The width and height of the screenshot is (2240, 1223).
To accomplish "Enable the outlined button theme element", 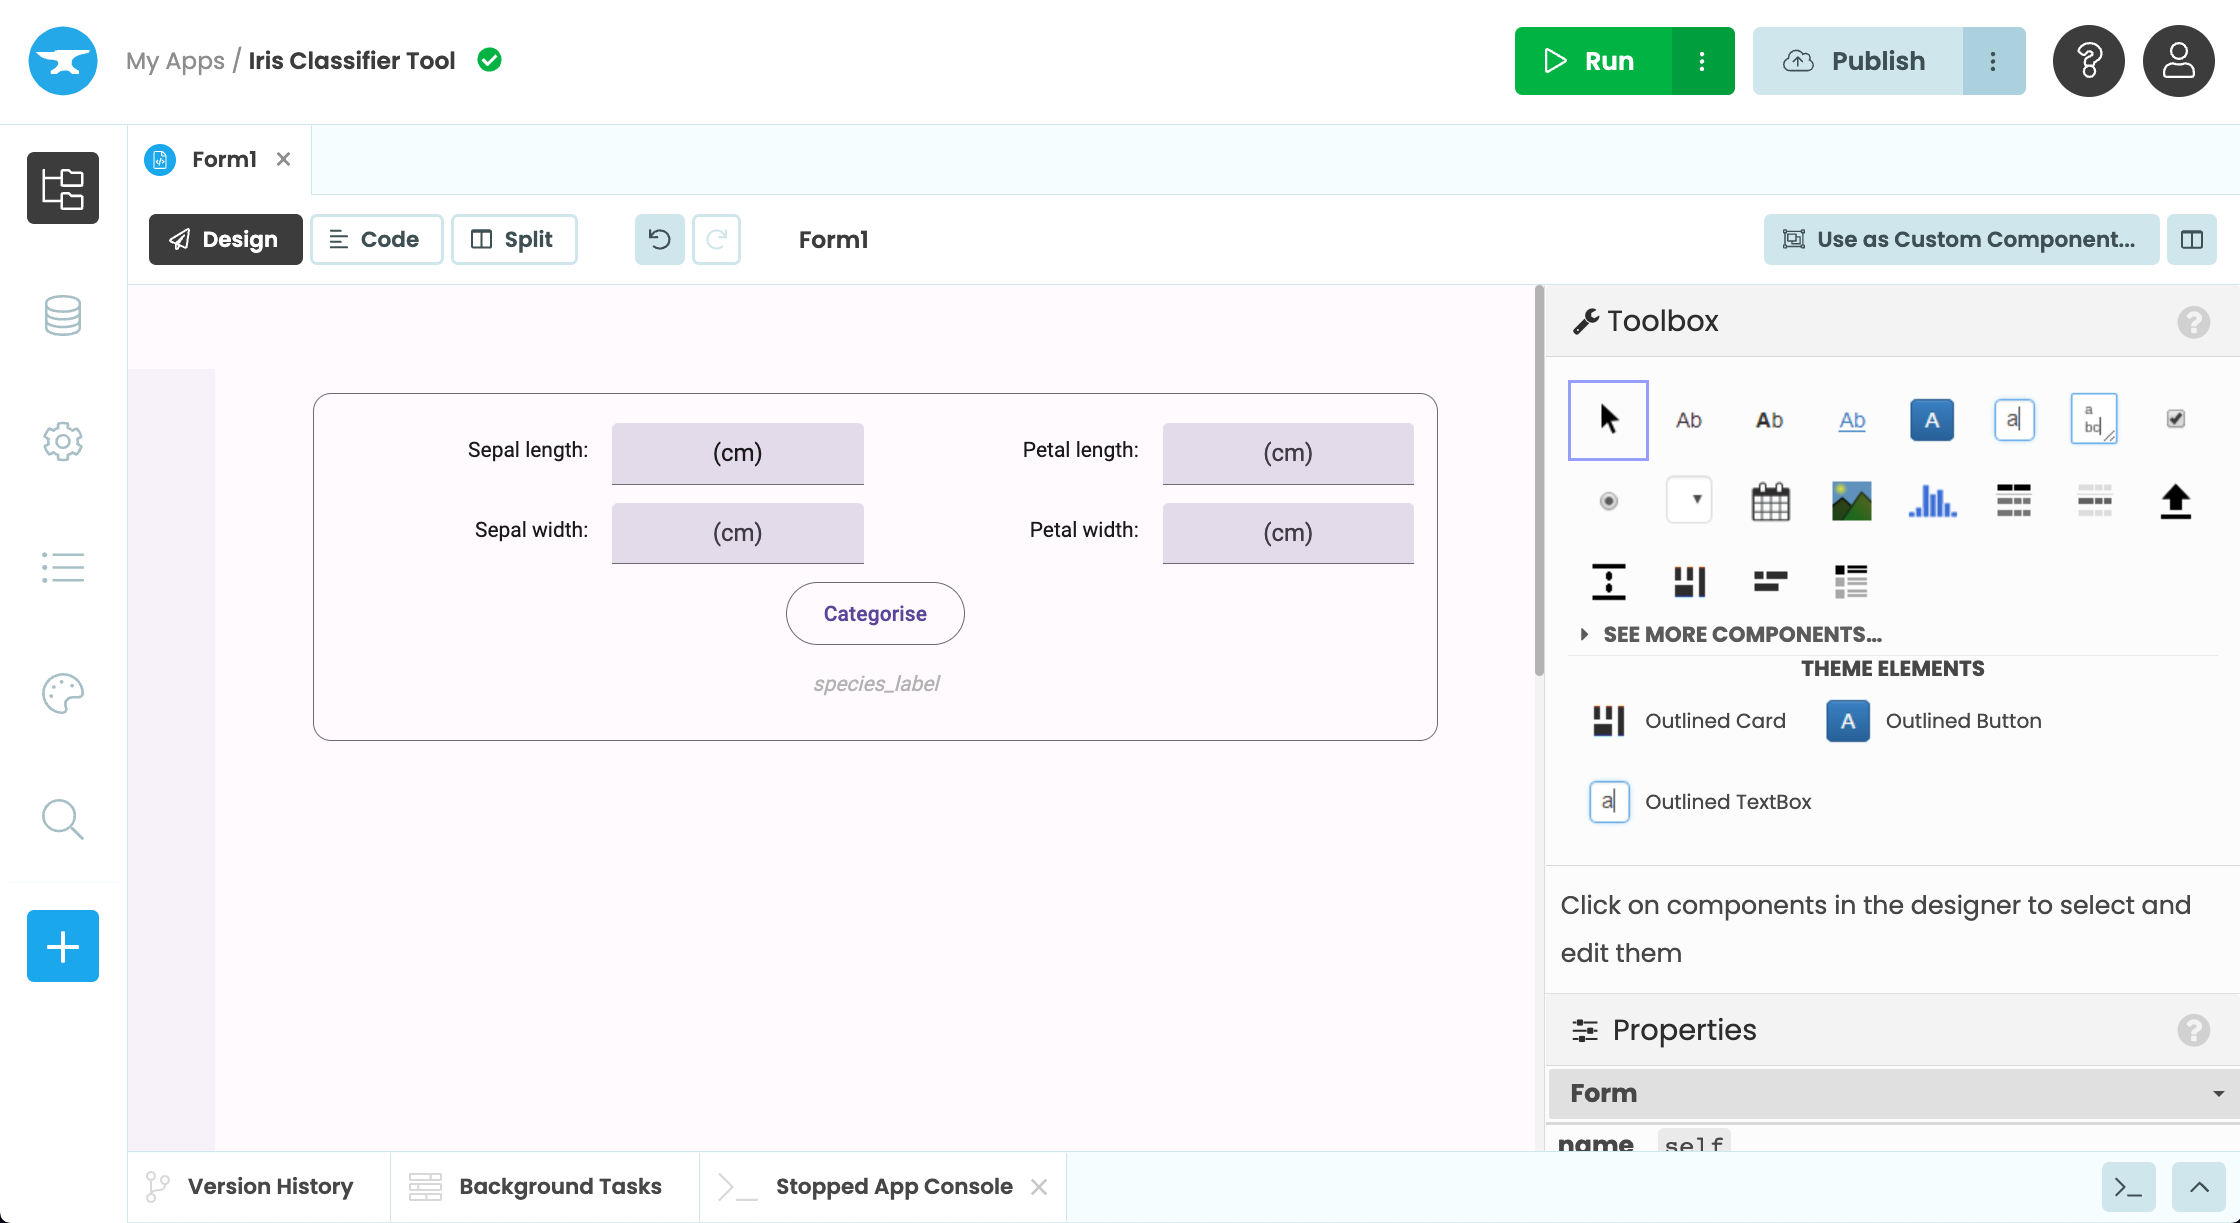I will (1847, 720).
